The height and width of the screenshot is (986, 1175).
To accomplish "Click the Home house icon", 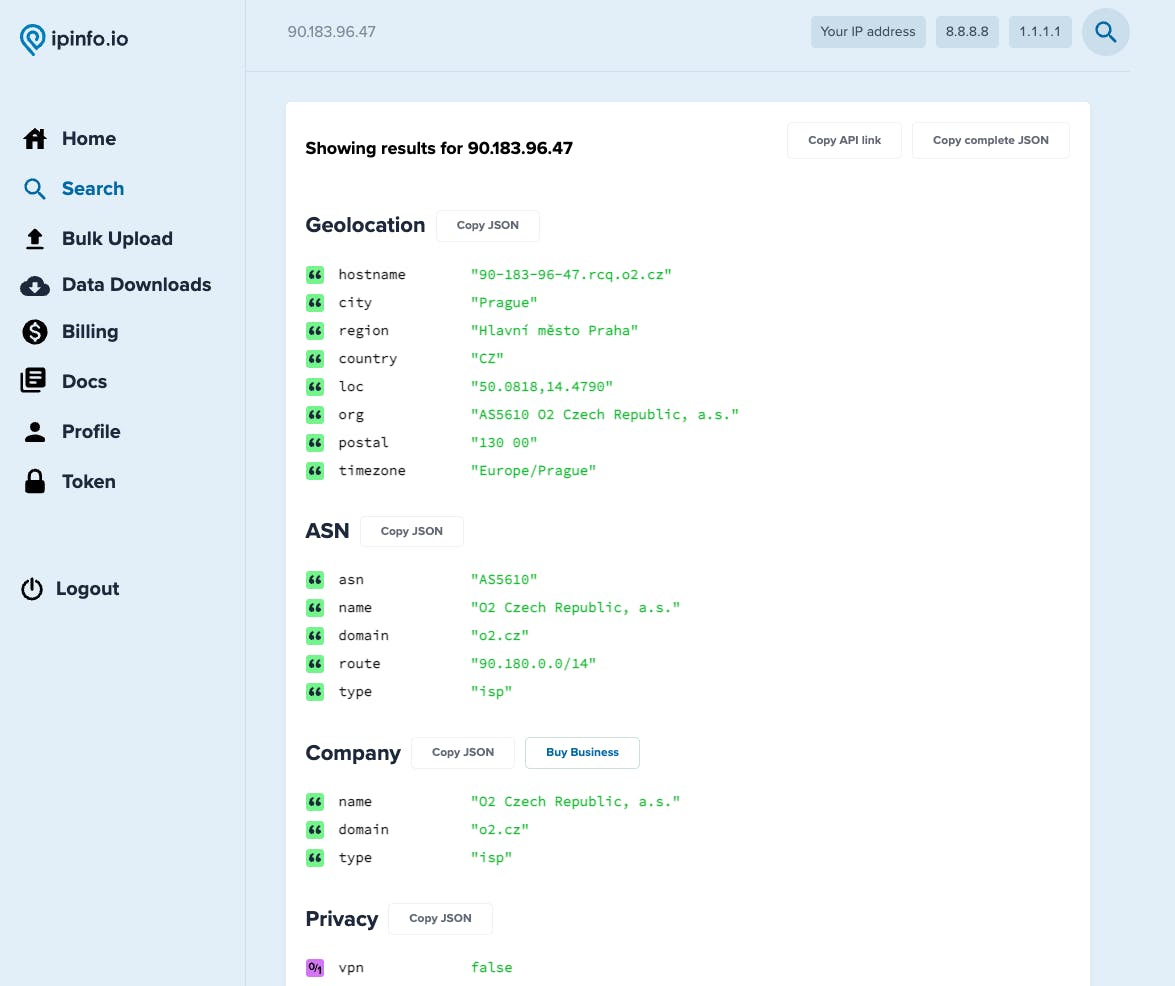I will [x=34, y=139].
